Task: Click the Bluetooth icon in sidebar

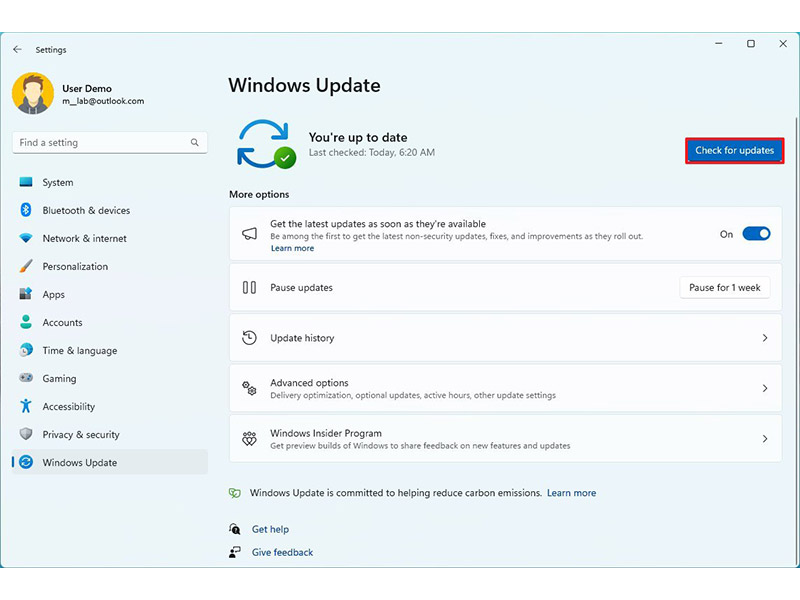Action: pos(26,210)
